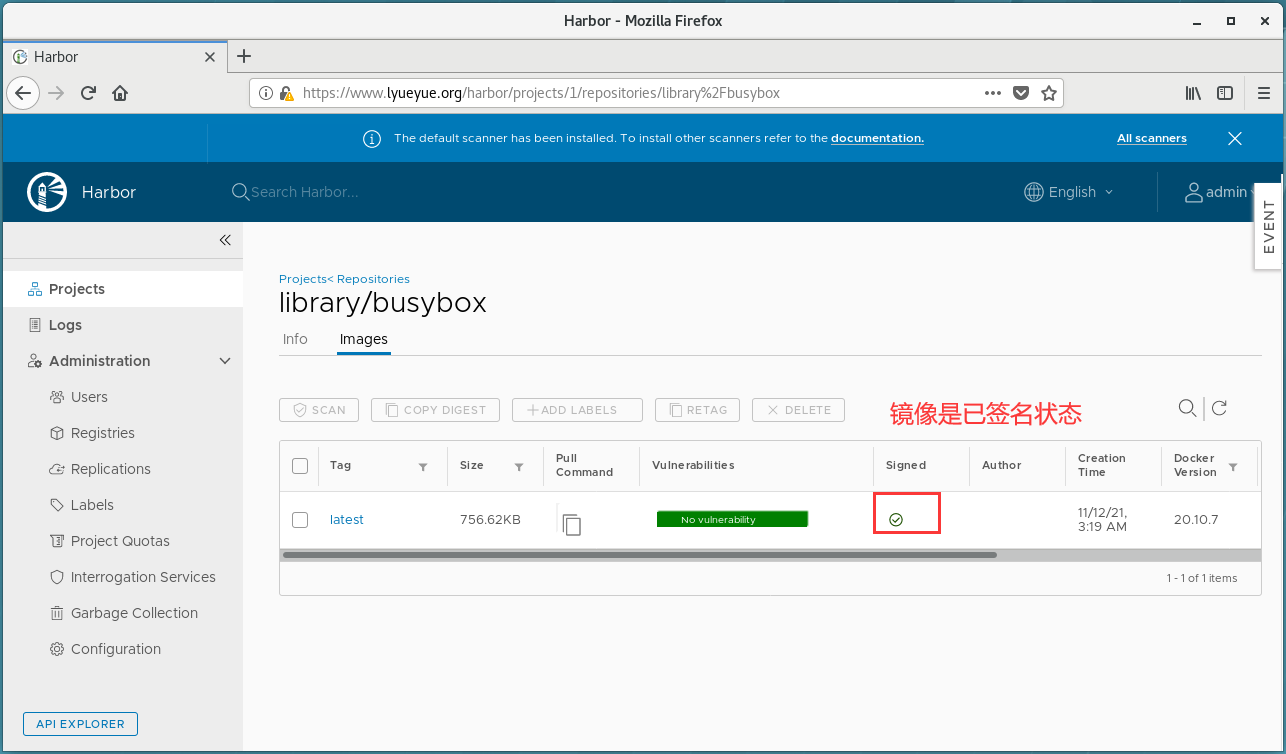Go to the Firefox home page

click(120, 93)
